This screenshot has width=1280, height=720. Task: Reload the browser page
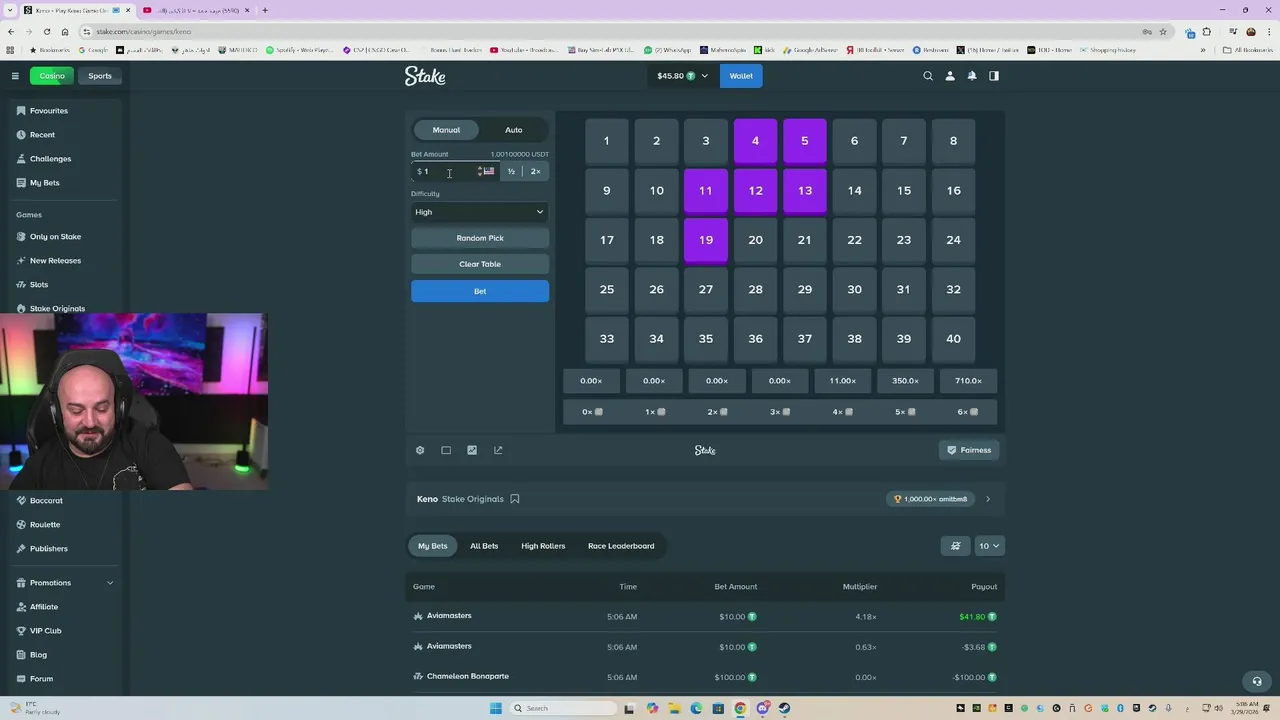[46, 31]
